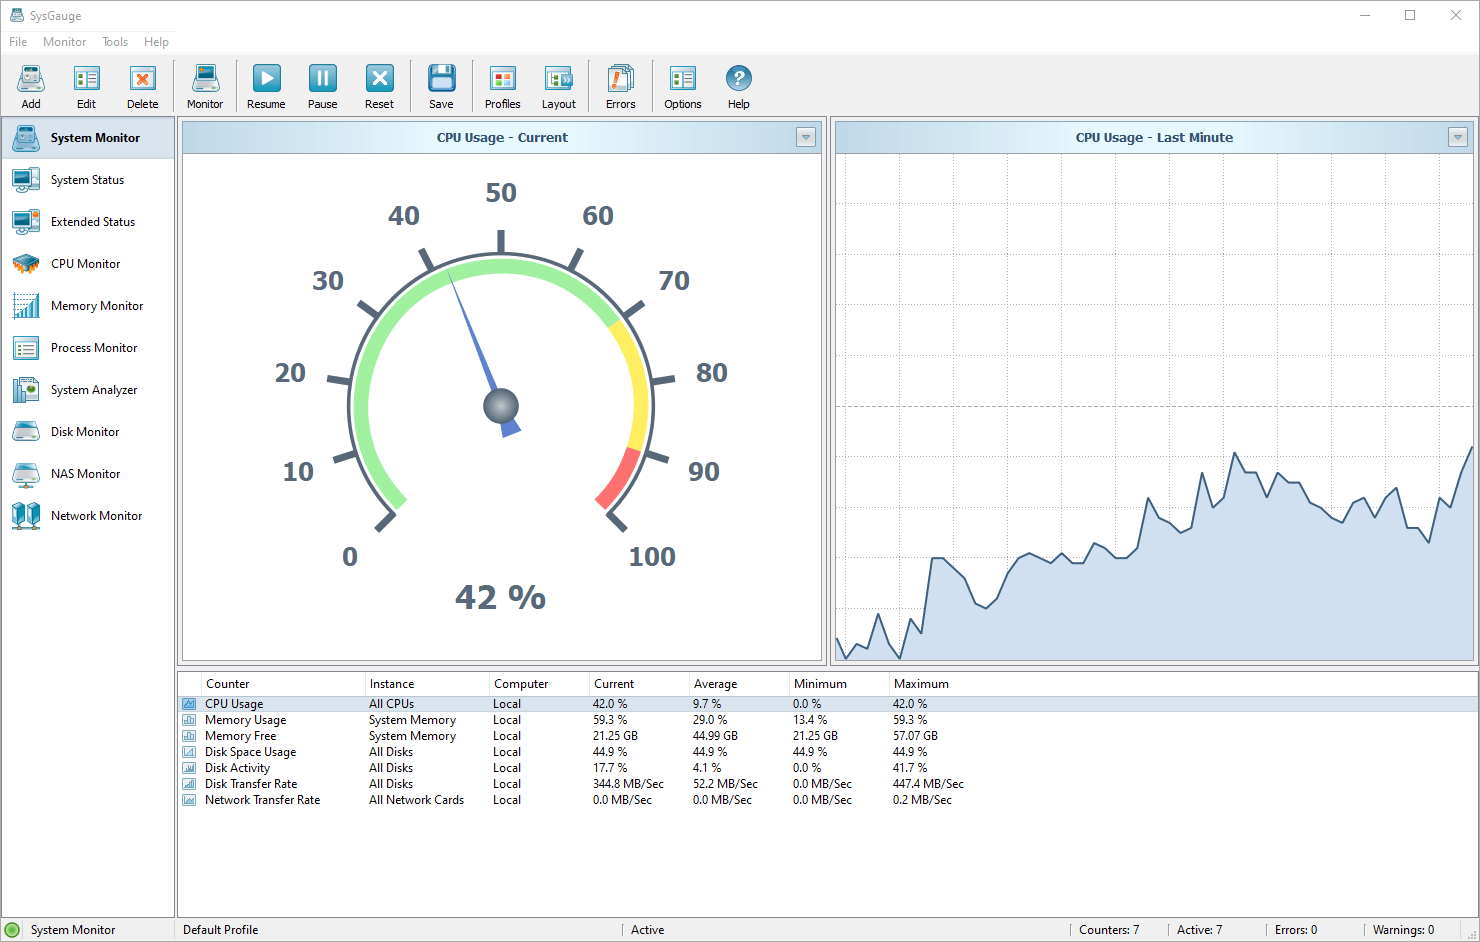Open the Options toolbar icon
This screenshot has width=1480, height=942.
(x=683, y=86)
